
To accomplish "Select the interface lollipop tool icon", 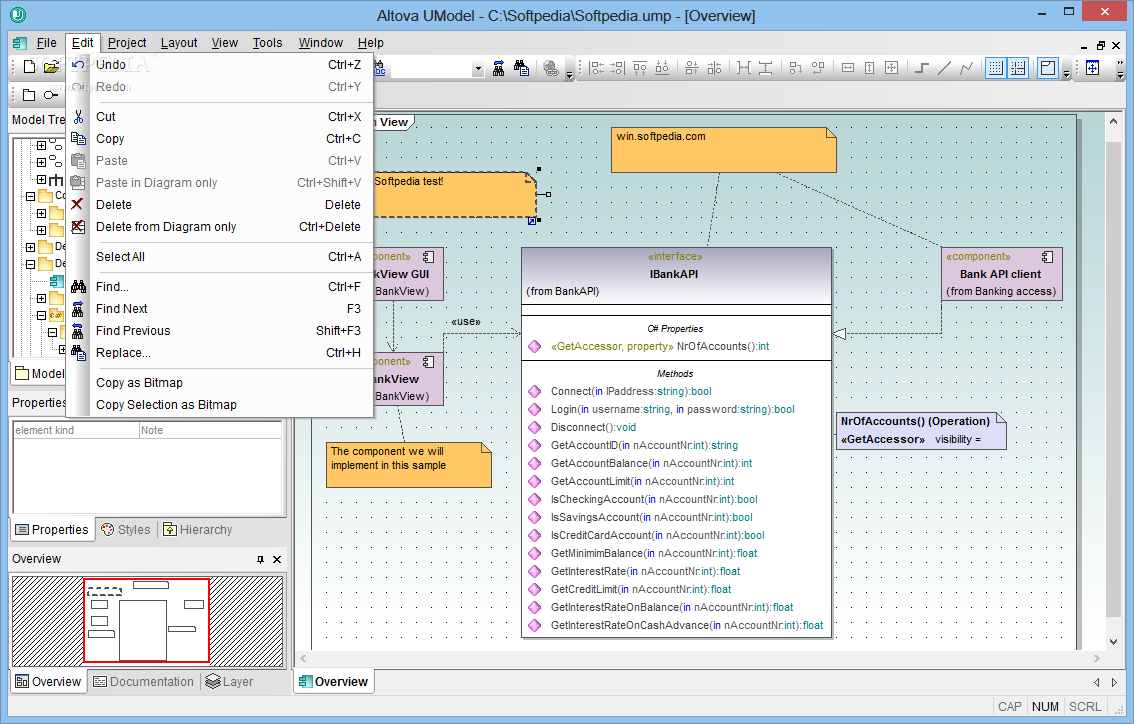I will click(51, 95).
